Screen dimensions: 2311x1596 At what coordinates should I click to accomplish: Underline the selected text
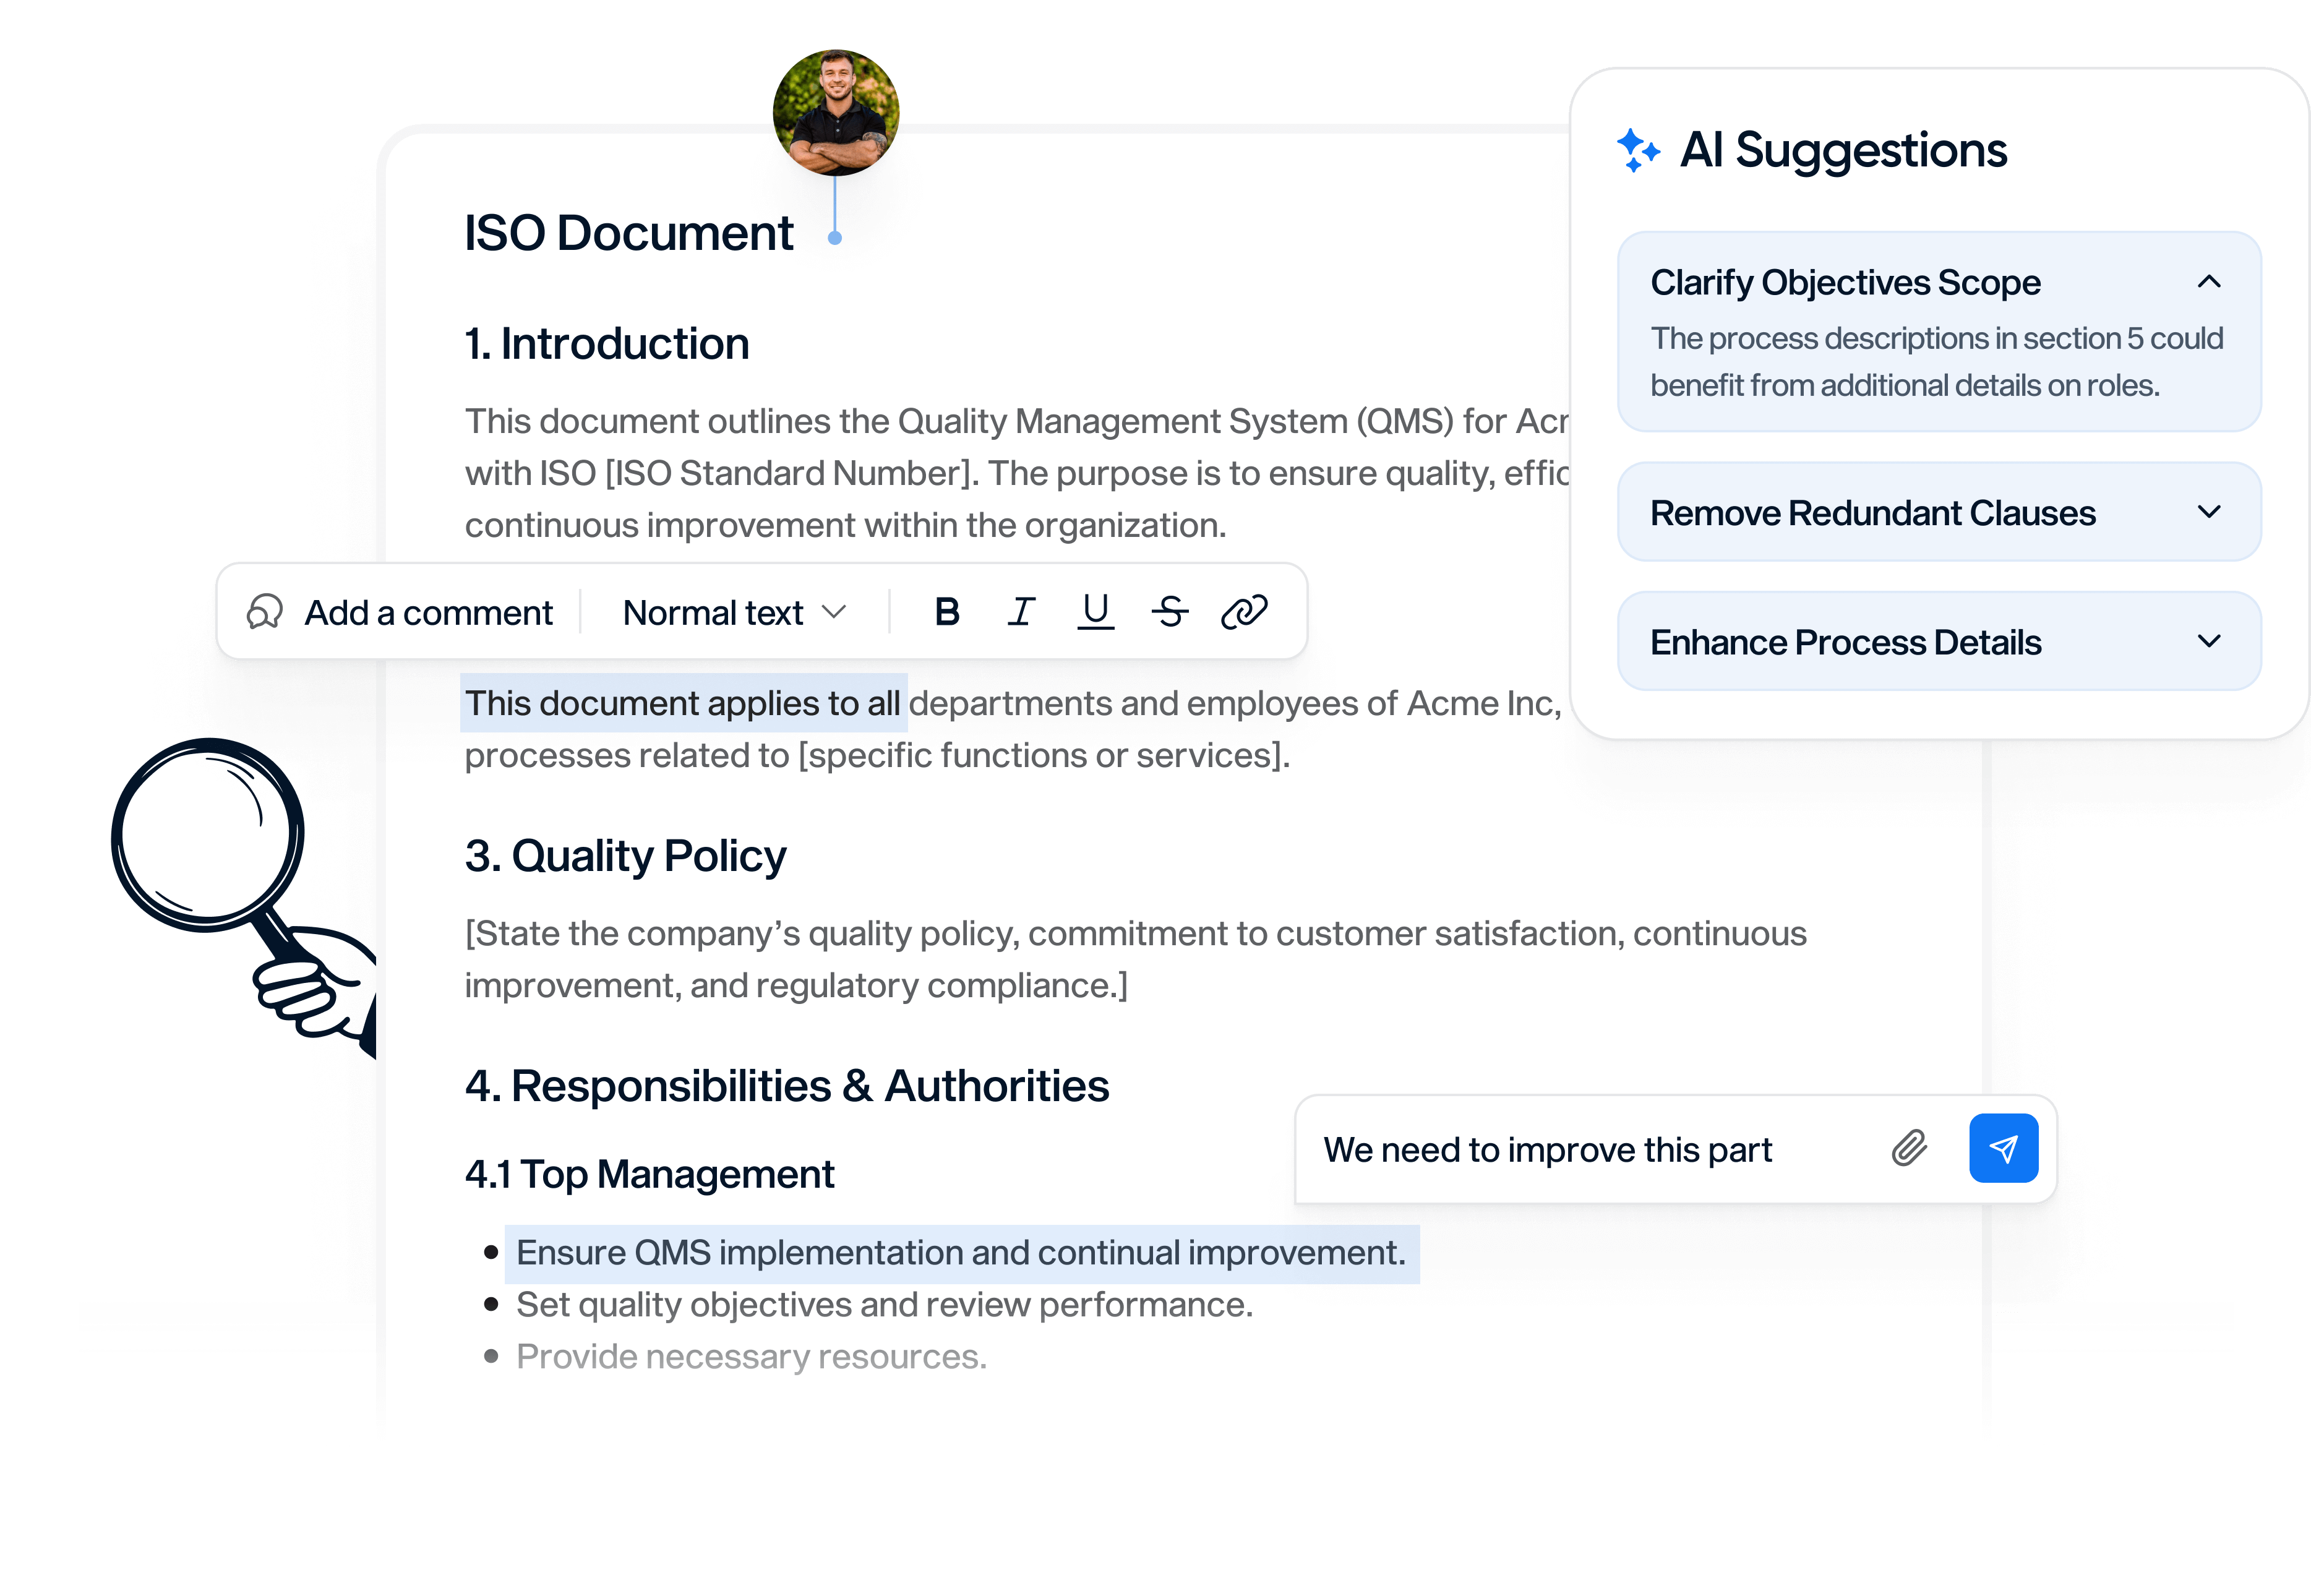point(1095,612)
